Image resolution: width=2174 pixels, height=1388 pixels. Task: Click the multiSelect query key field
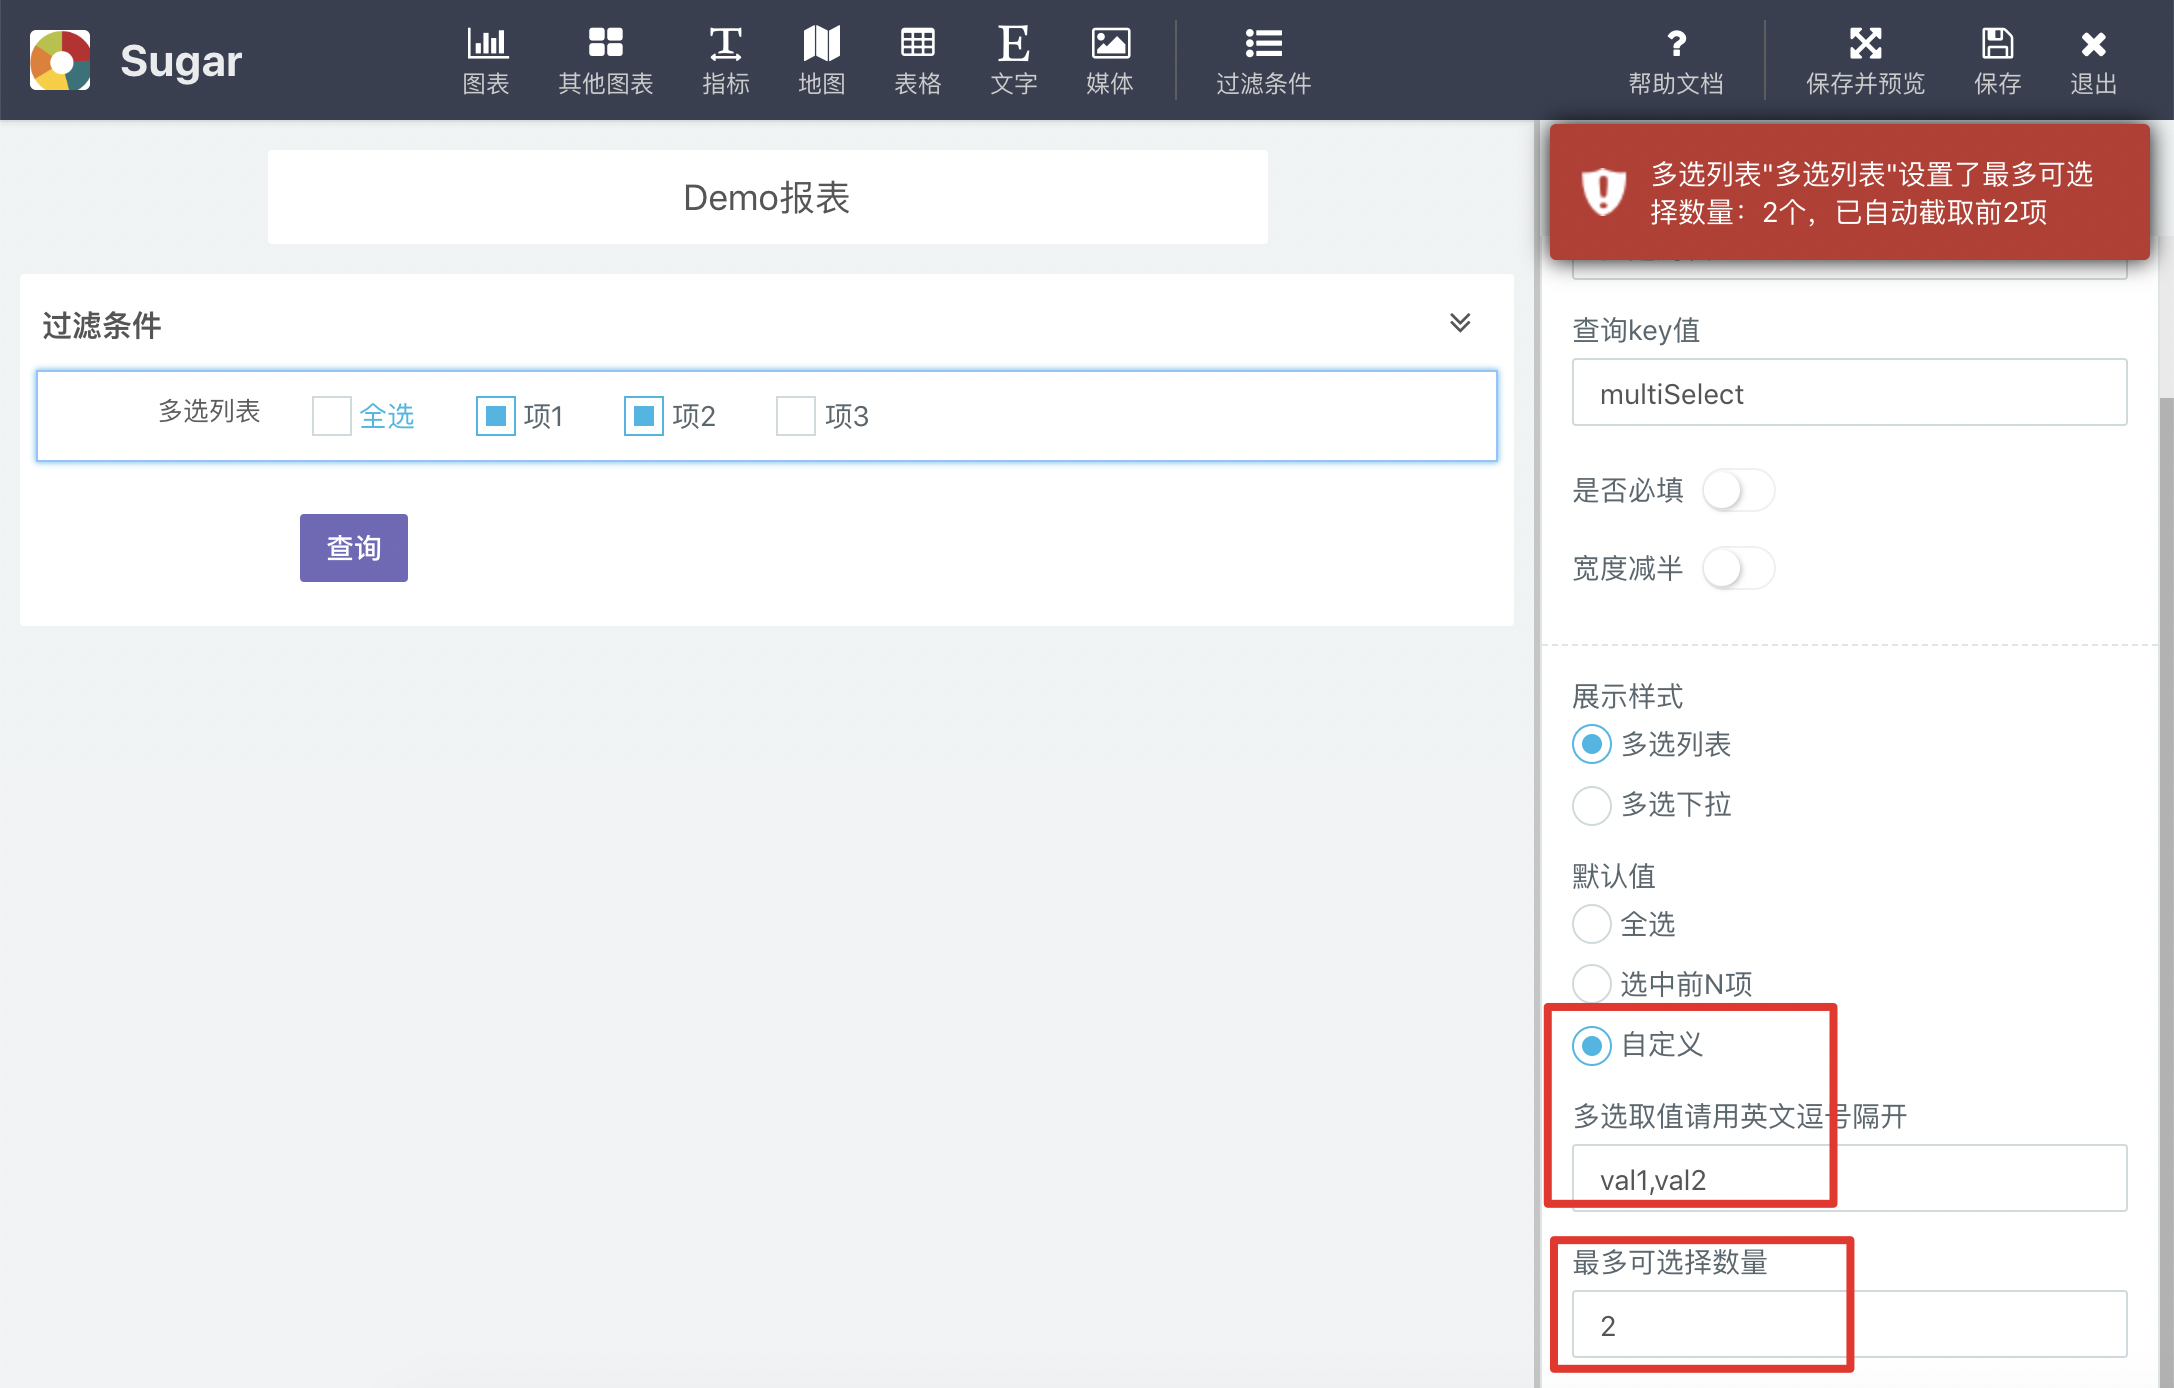tap(1848, 393)
